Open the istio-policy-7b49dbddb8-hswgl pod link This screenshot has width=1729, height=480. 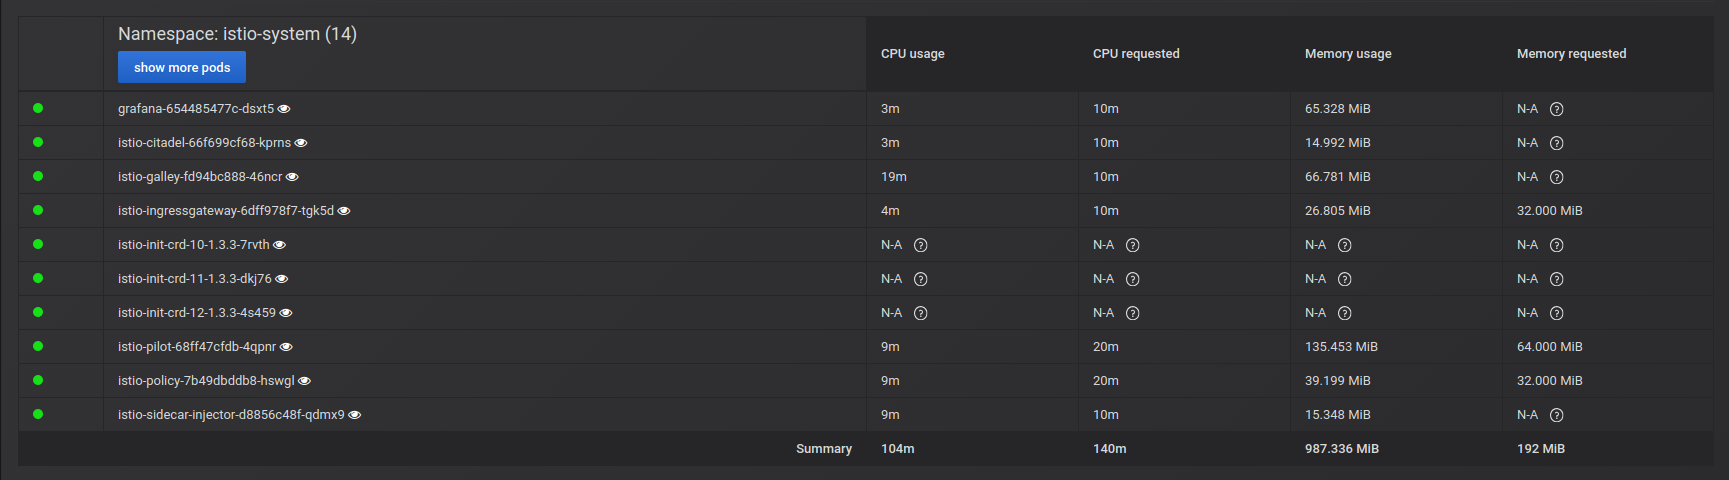(205, 381)
